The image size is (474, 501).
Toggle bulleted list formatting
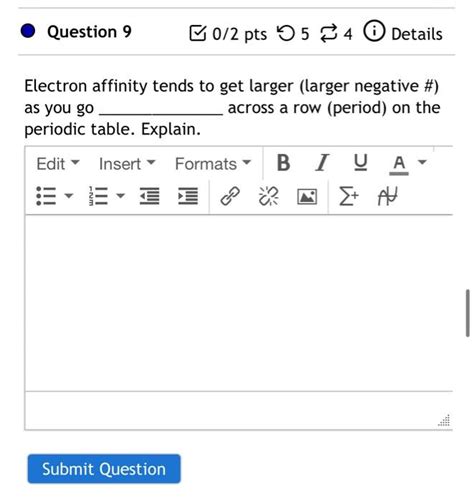pos(46,196)
